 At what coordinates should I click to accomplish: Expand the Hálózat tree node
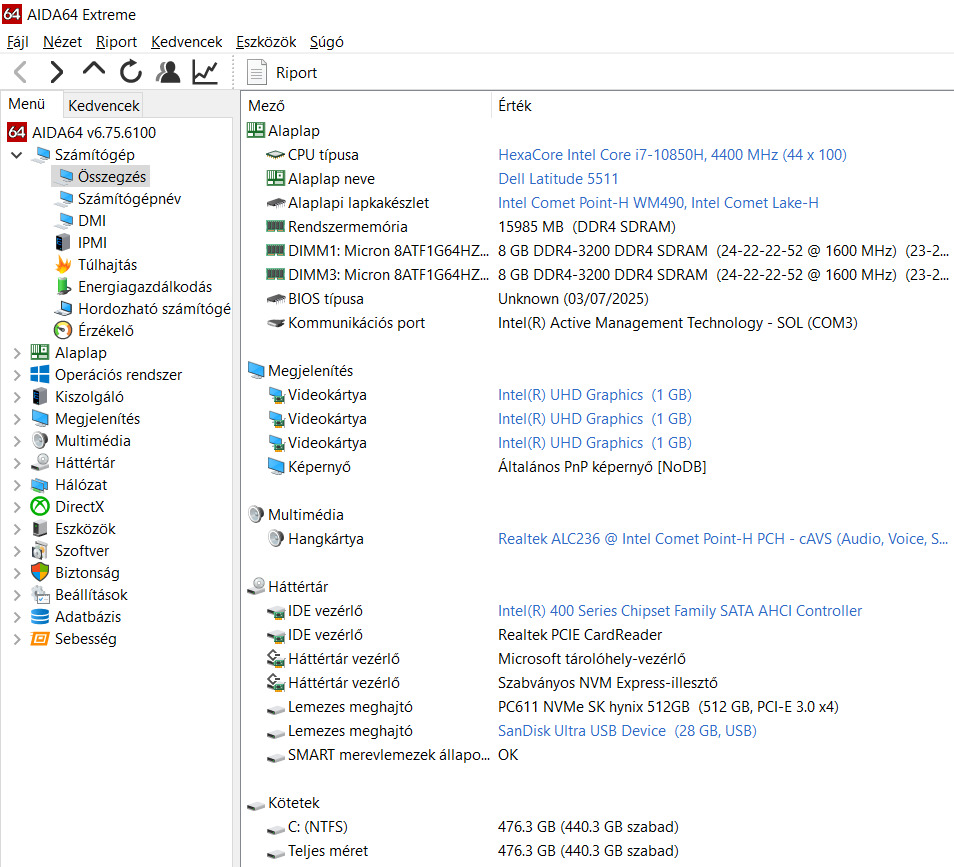coord(17,485)
